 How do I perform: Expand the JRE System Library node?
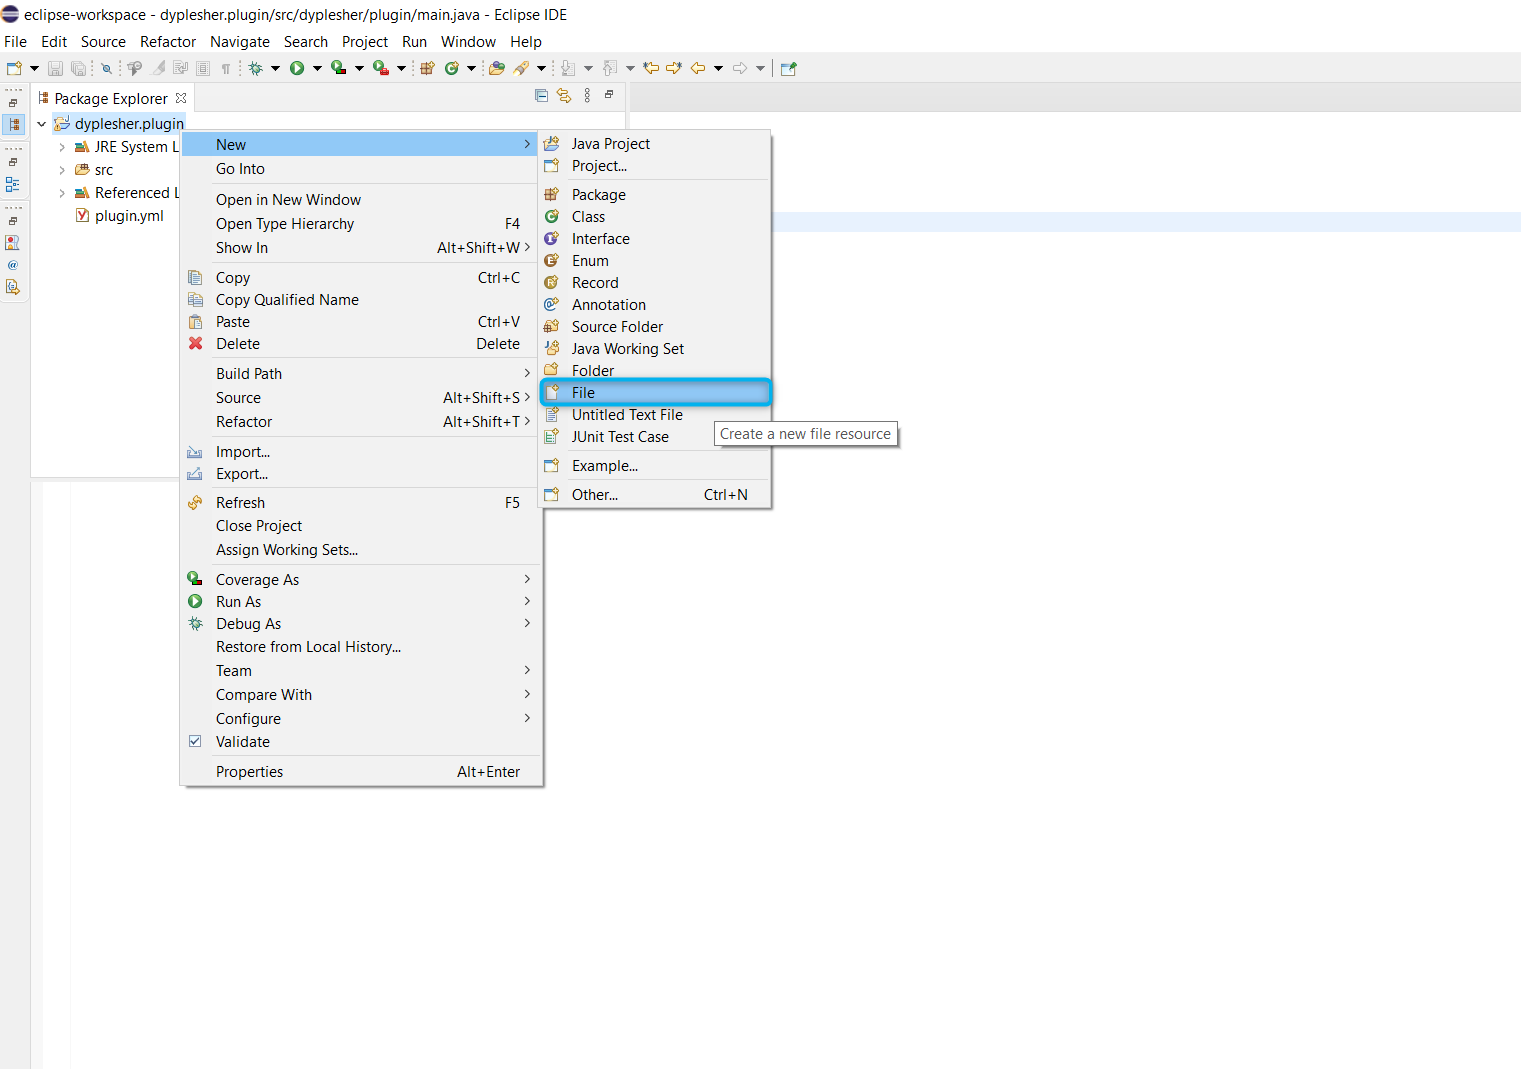point(62,147)
